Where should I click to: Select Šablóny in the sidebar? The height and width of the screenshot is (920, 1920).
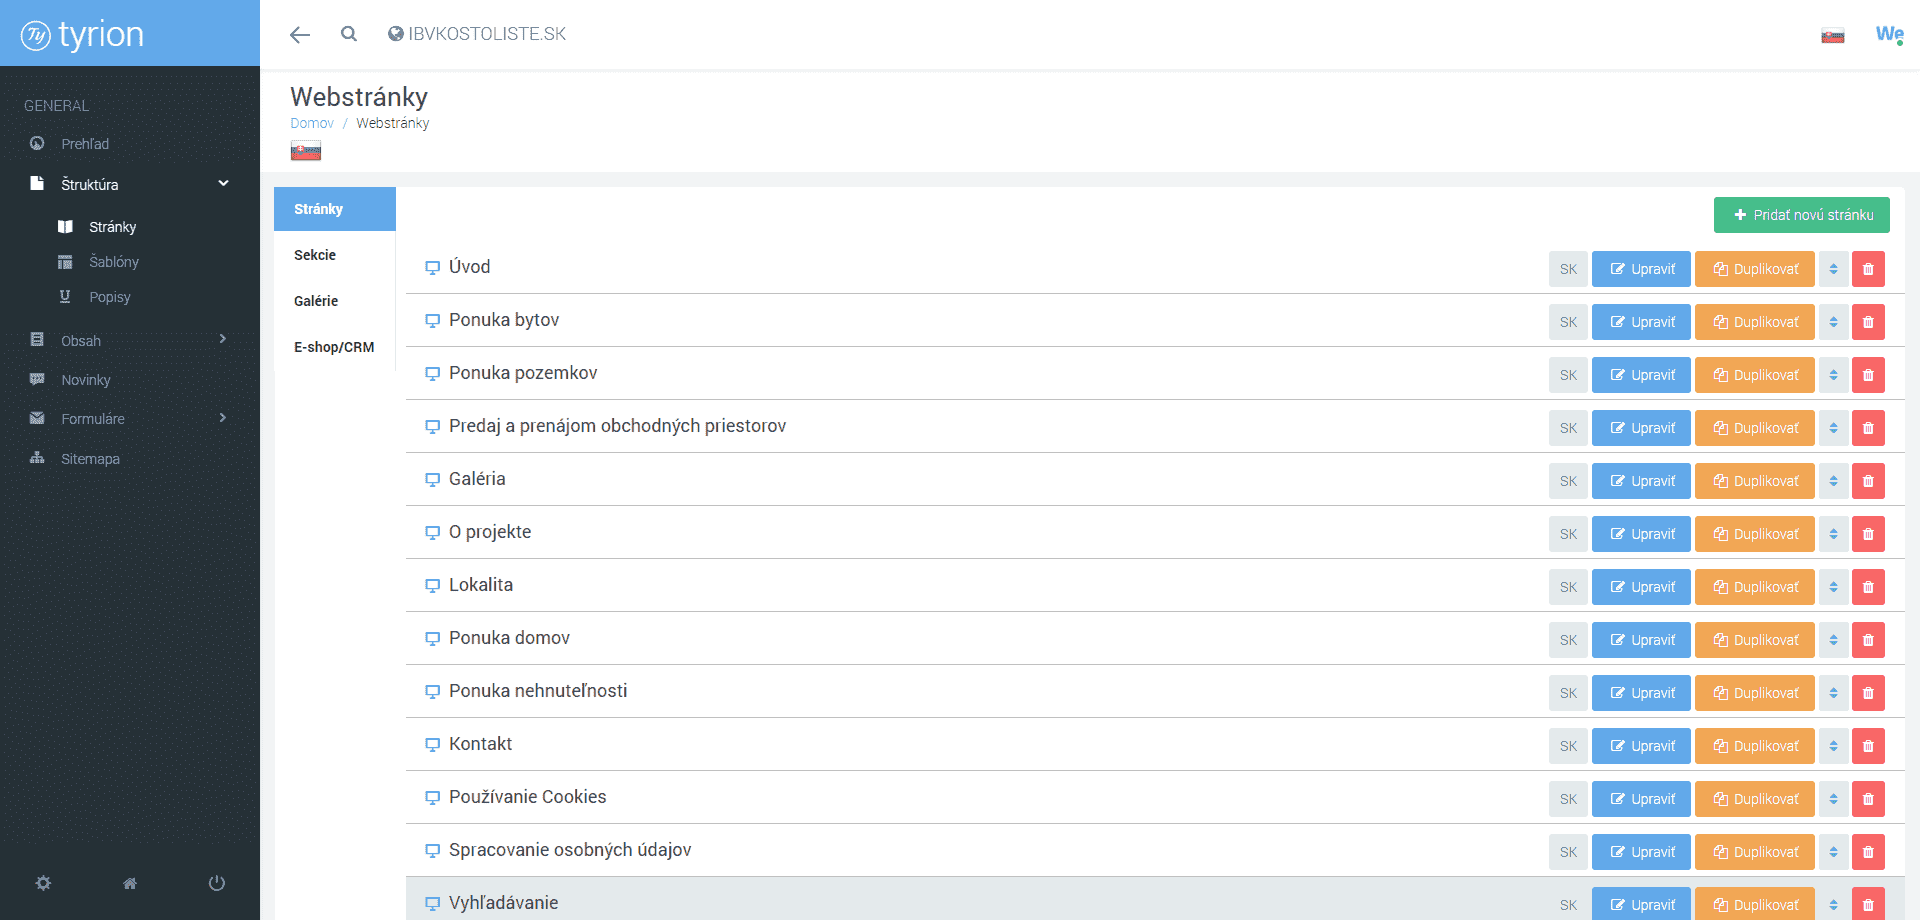pos(113,262)
